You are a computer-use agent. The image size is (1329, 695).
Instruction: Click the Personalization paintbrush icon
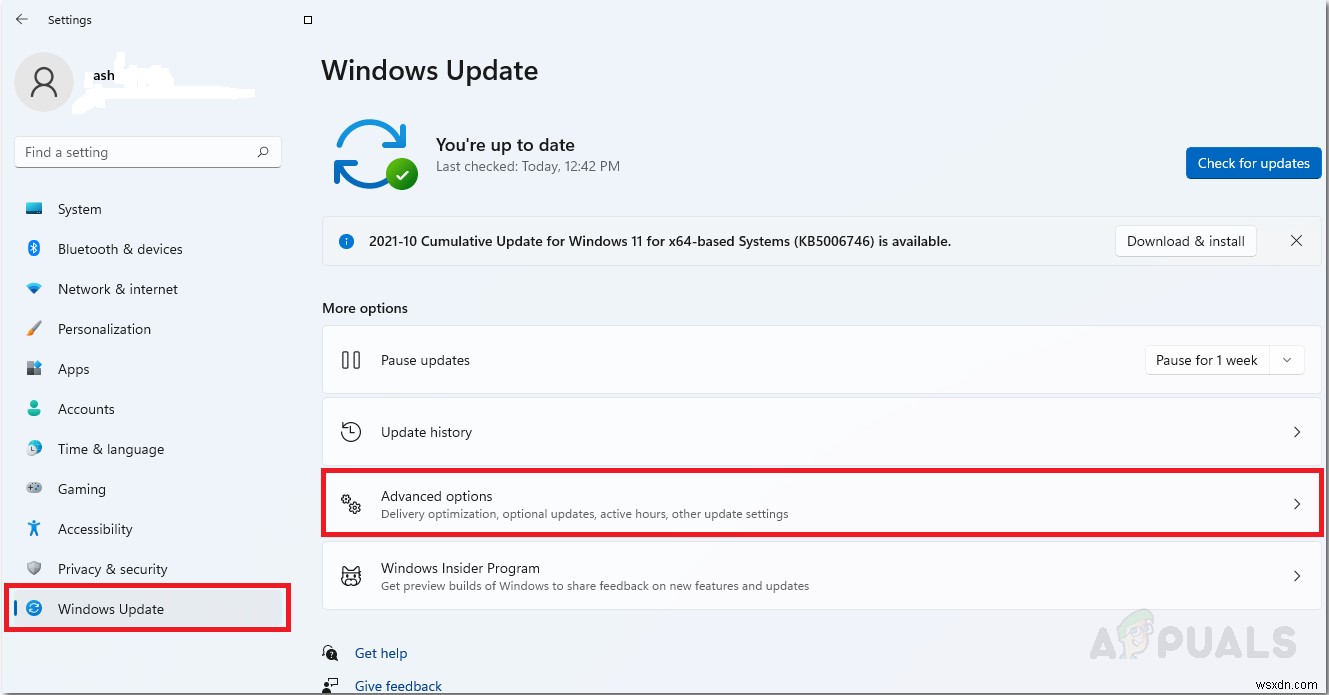click(34, 329)
